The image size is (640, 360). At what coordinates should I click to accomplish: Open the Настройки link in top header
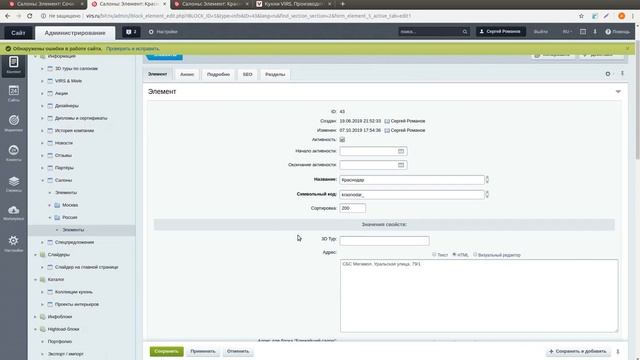pyautogui.click(x=163, y=32)
